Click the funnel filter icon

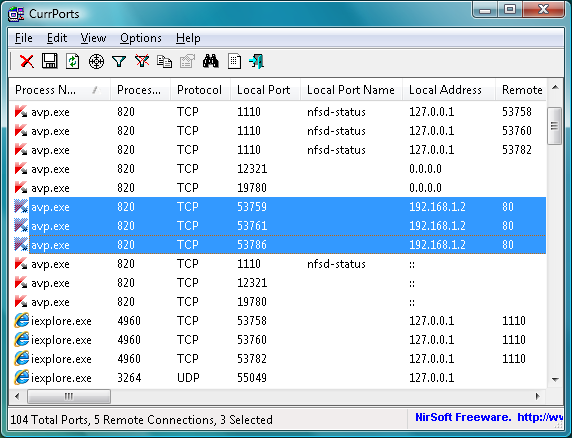[x=119, y=61]
